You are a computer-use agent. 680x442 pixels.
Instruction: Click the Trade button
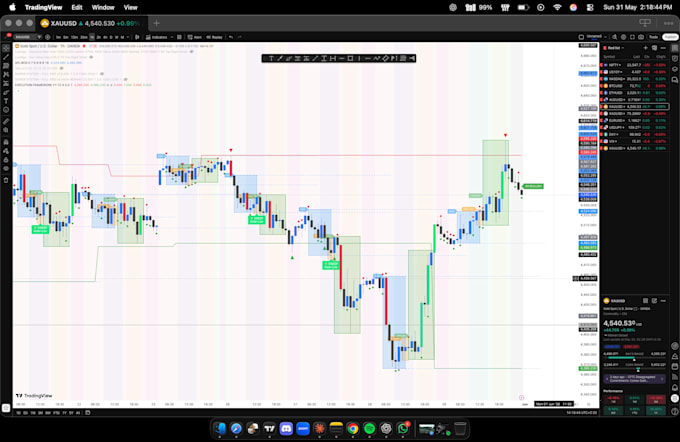coord(653,37)
